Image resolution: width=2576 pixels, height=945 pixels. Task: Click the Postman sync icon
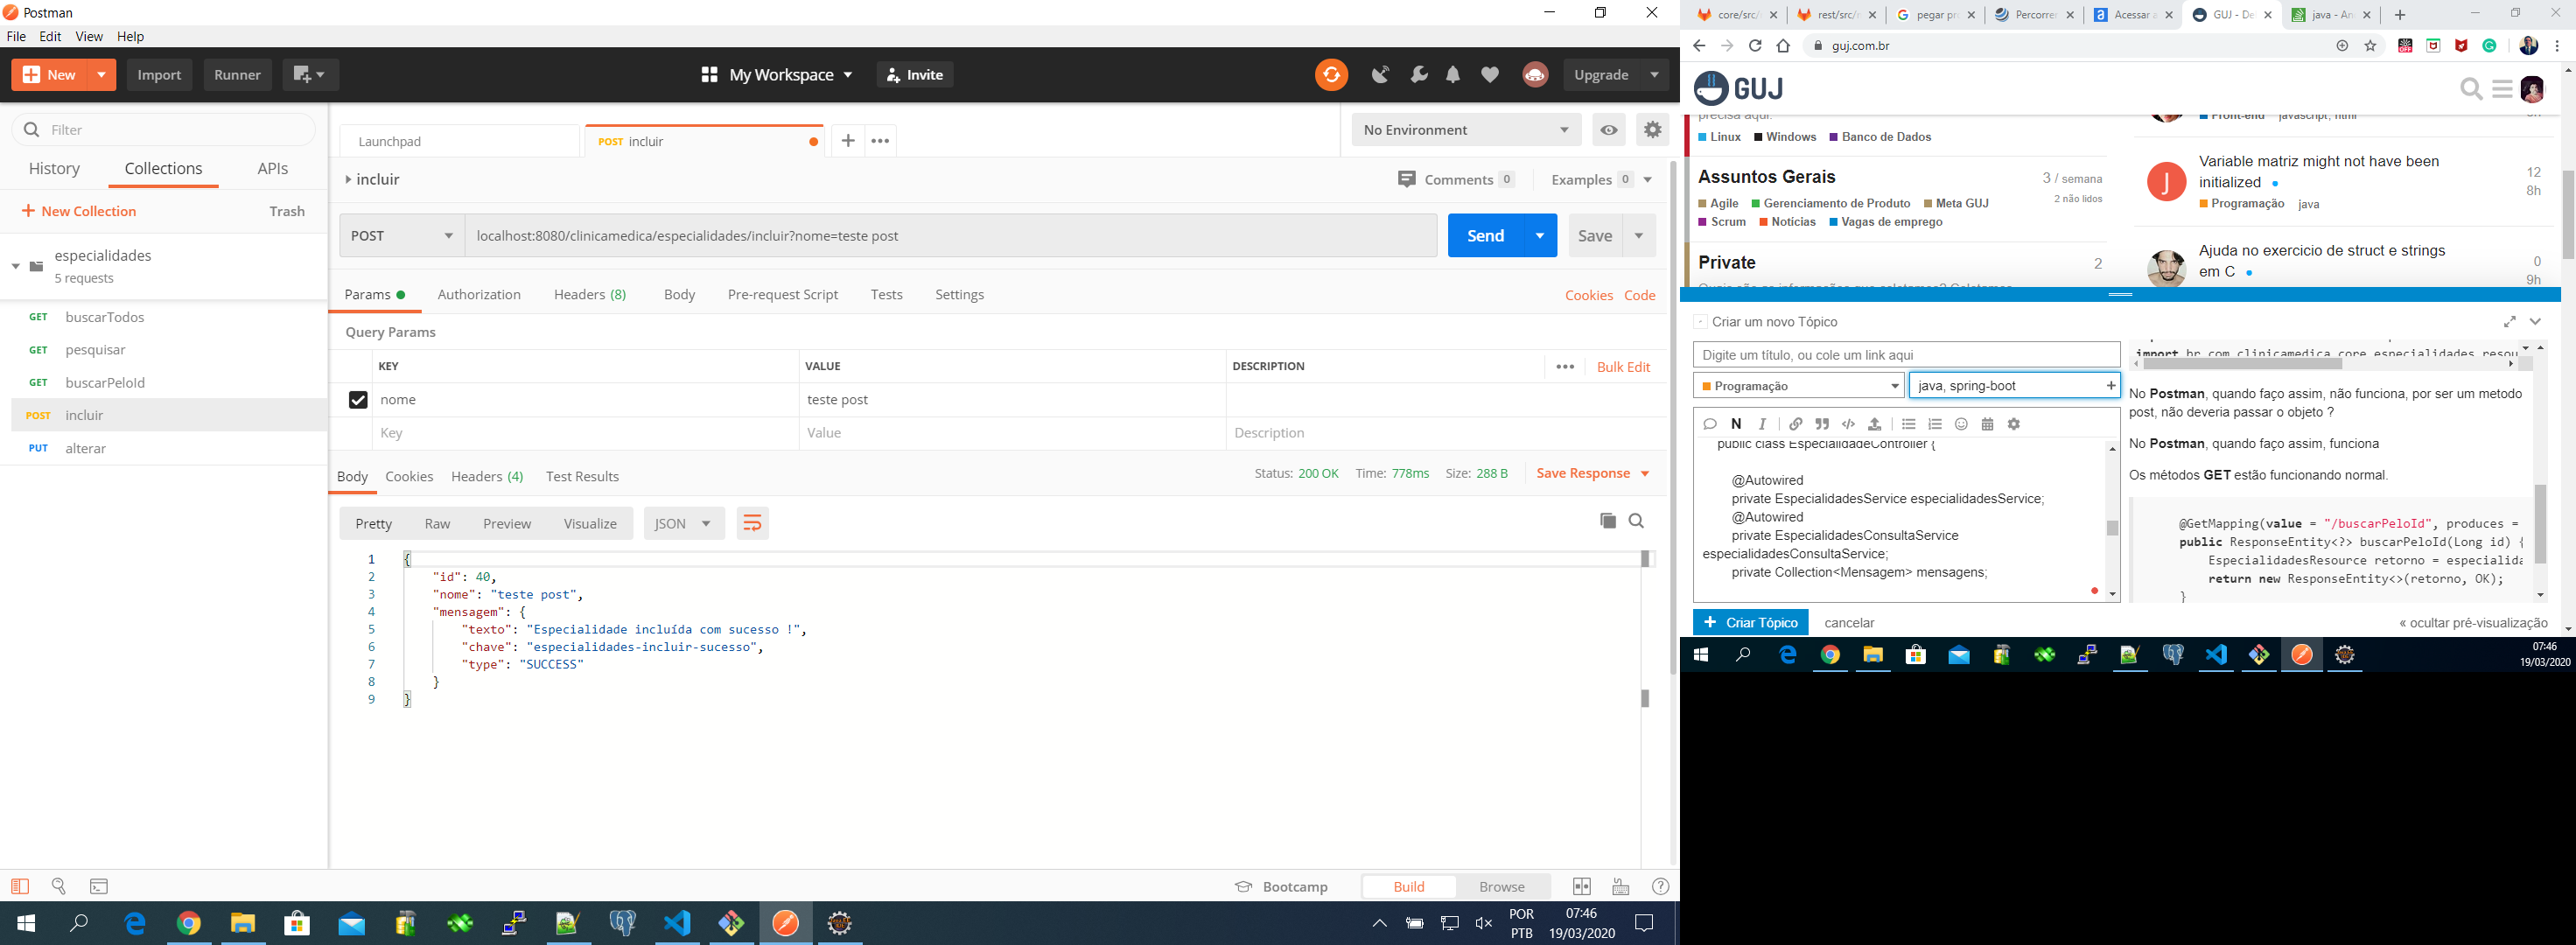coord(1331,75)
